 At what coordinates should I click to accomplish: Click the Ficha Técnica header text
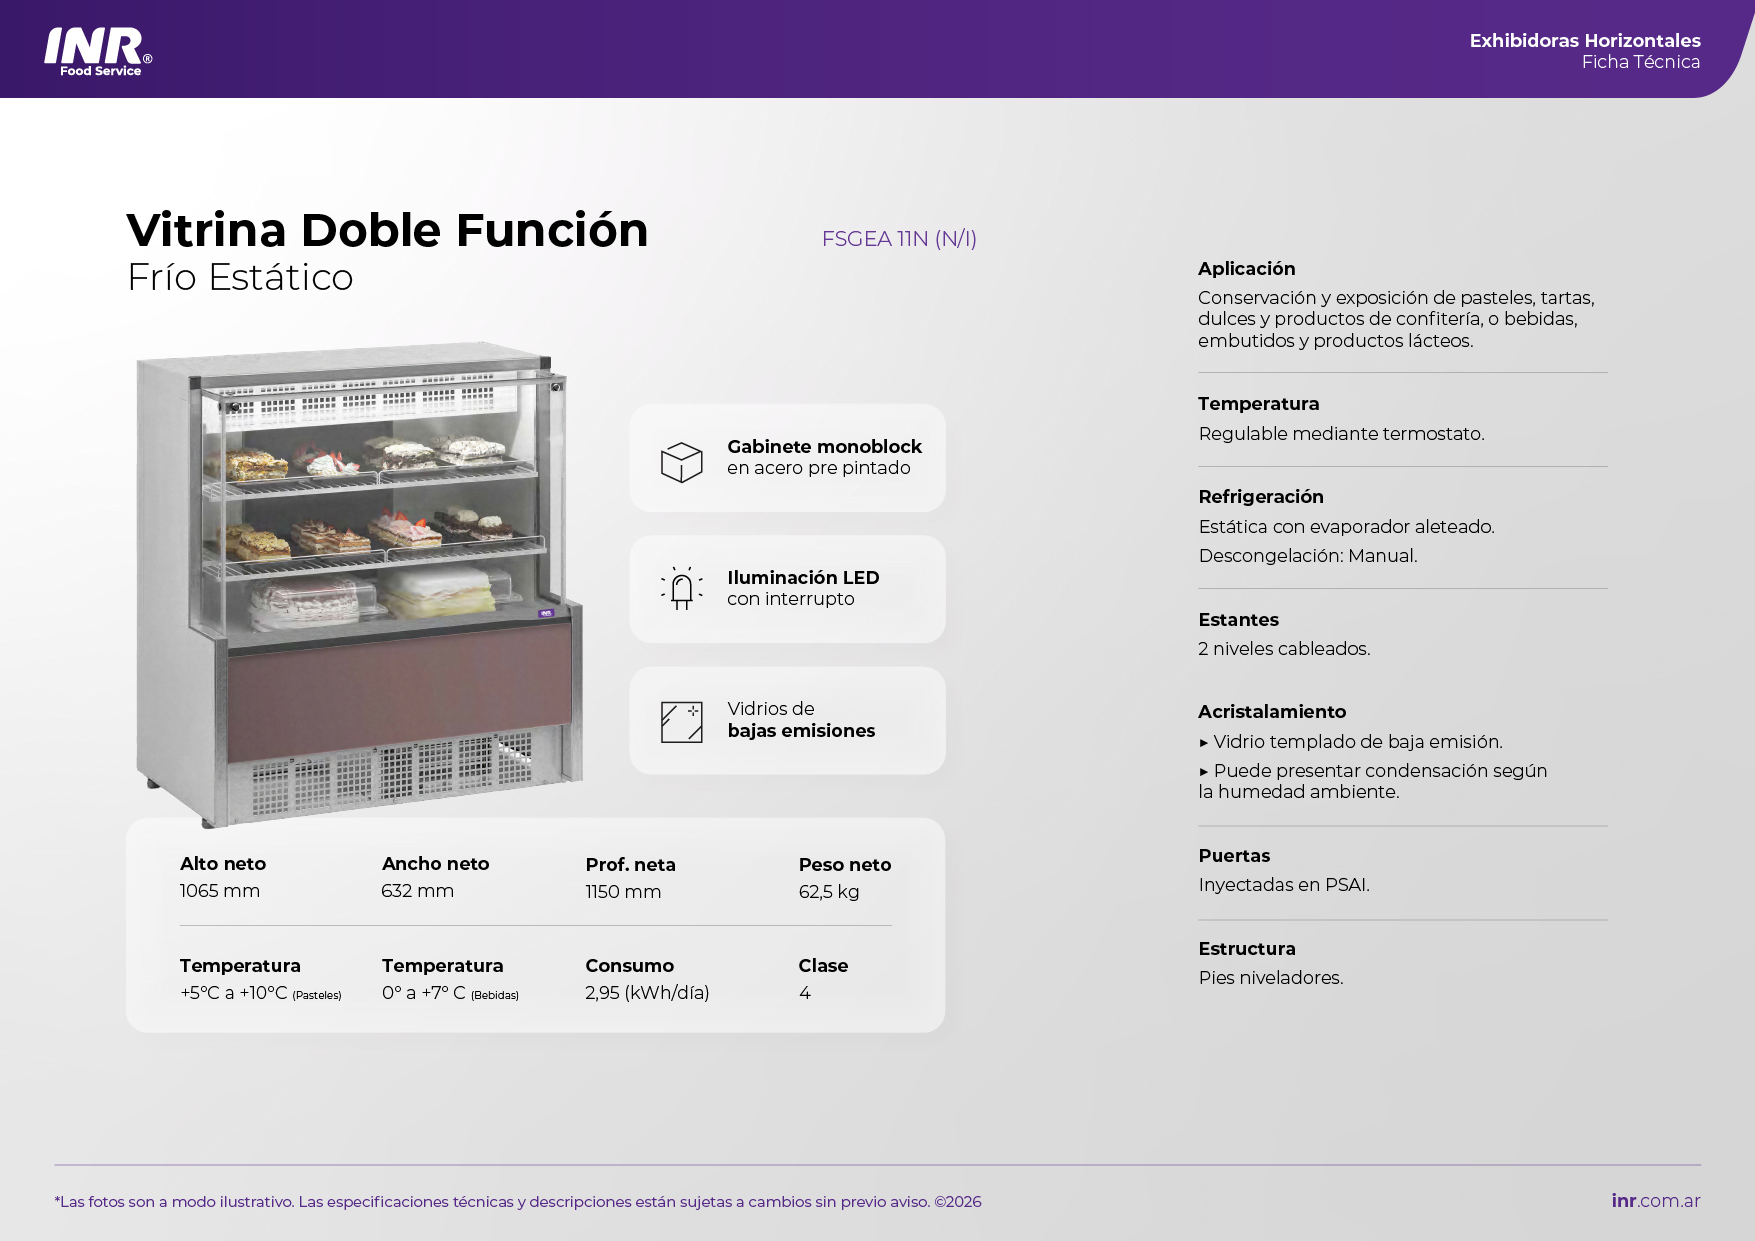coord(1640,63)
